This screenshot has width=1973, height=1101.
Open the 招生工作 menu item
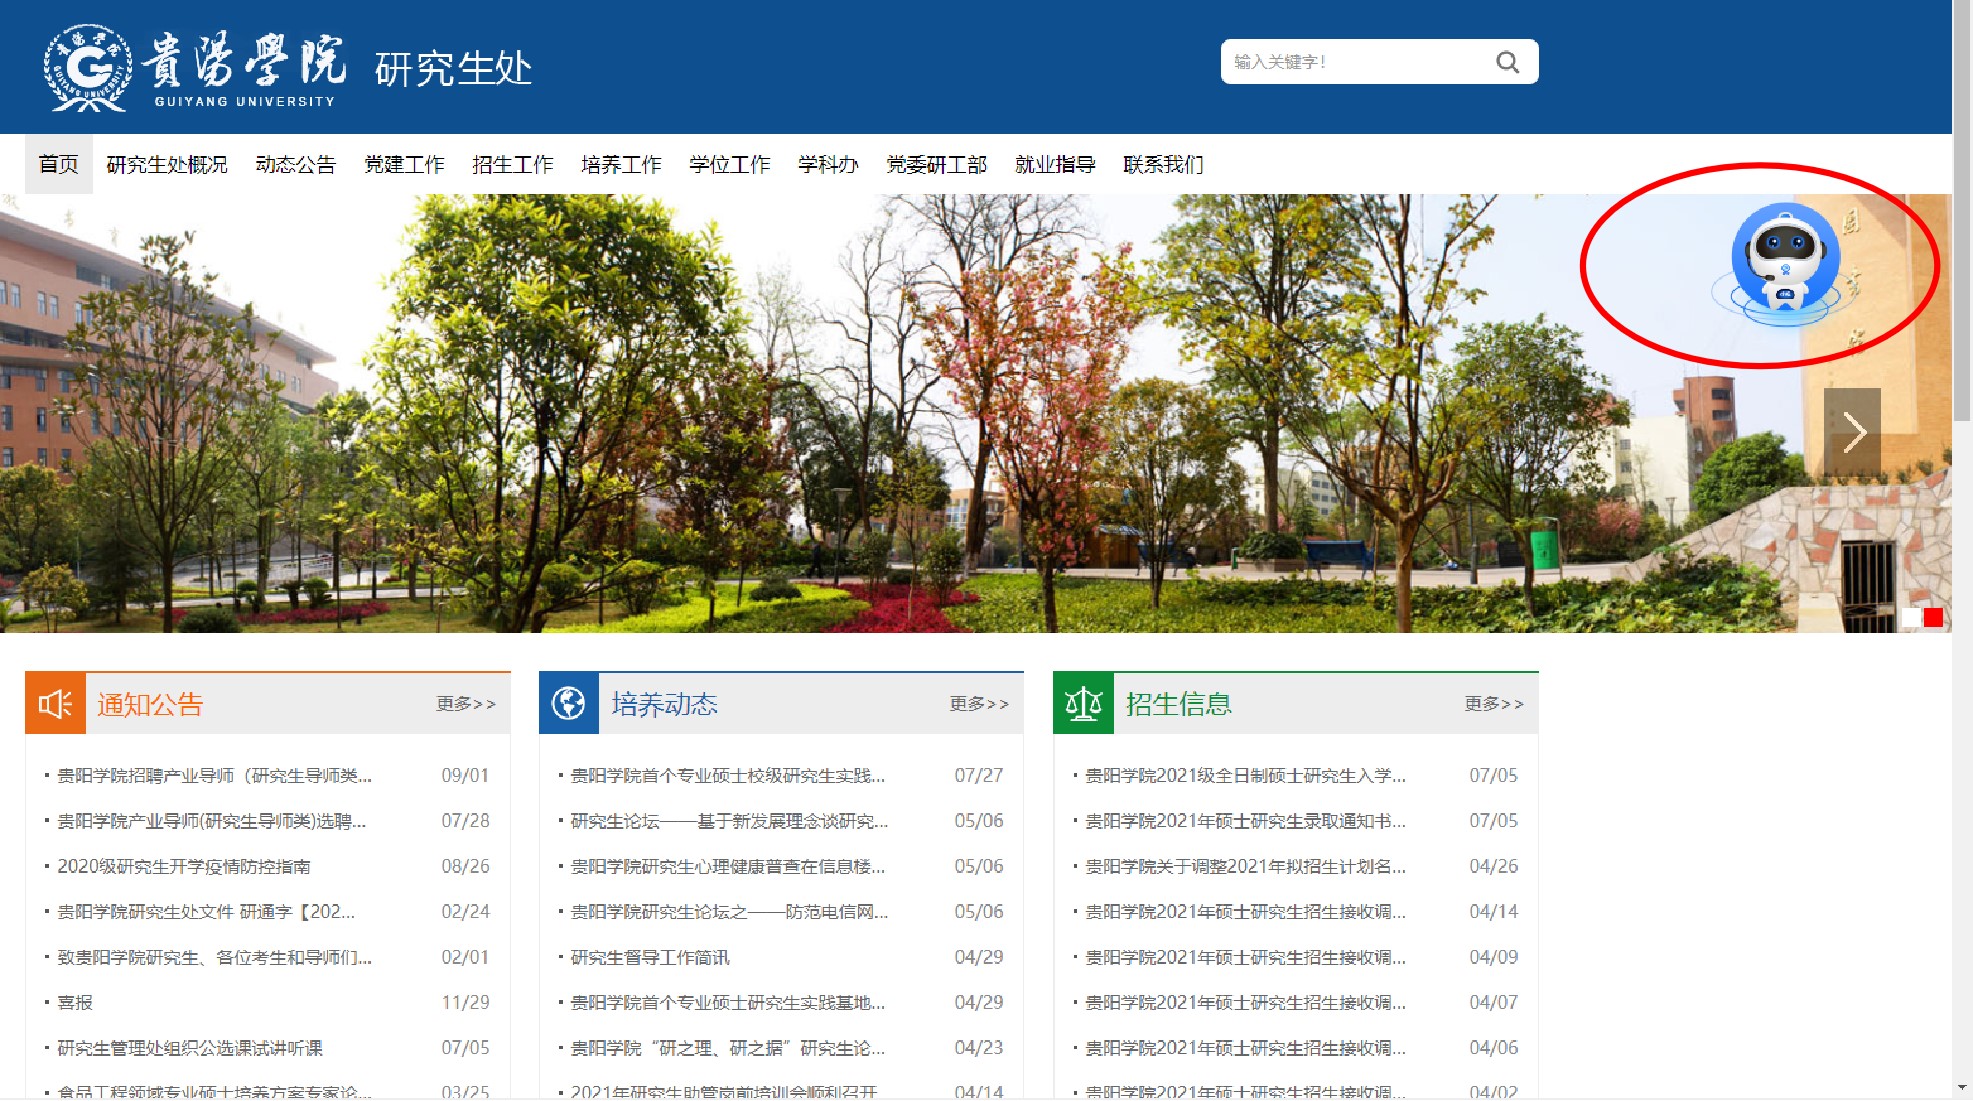(512, 165)
